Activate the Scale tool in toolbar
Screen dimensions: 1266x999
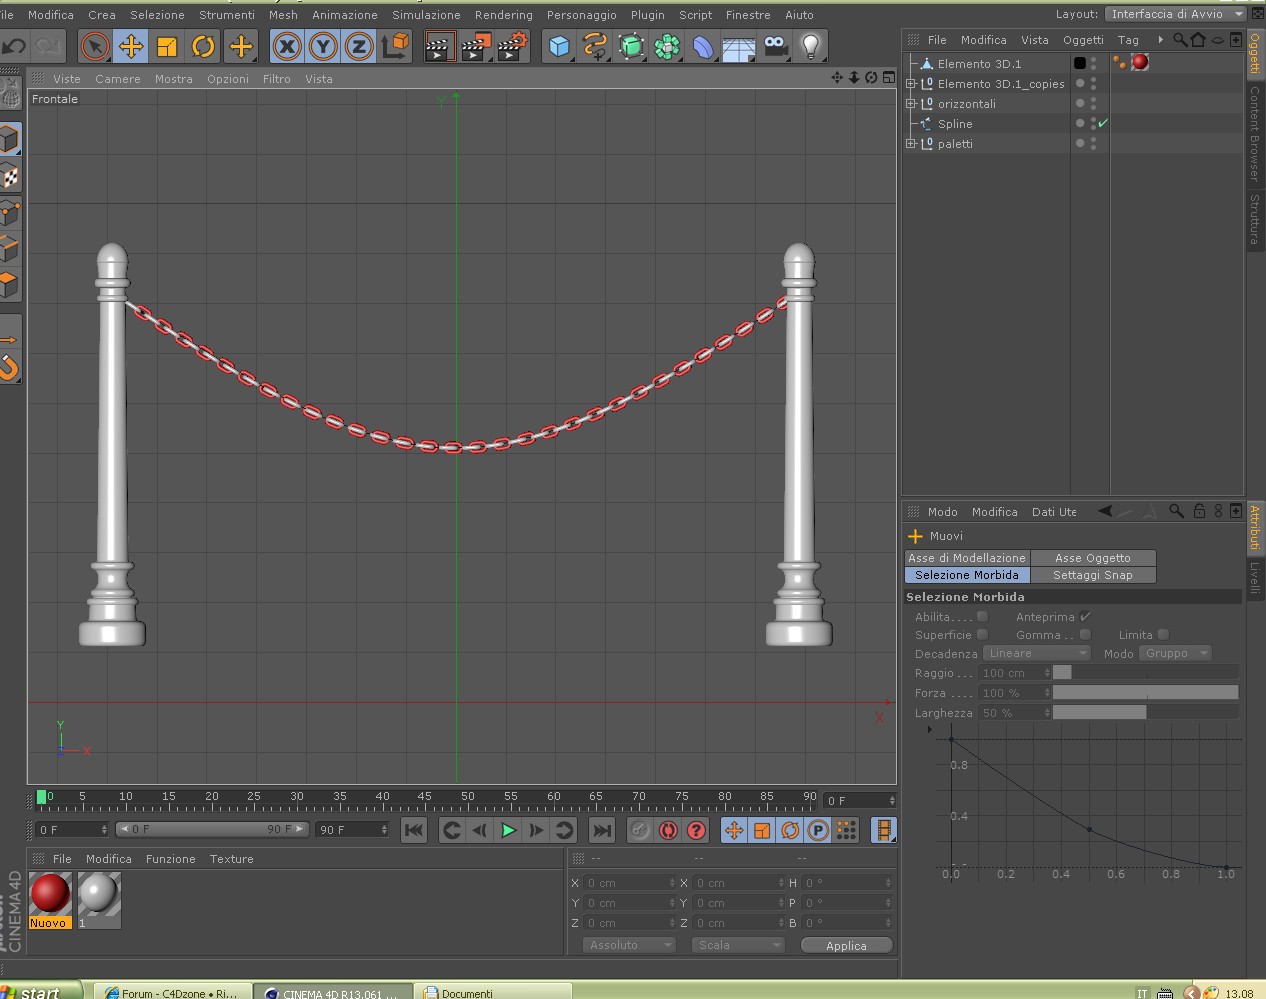[167, 46]
